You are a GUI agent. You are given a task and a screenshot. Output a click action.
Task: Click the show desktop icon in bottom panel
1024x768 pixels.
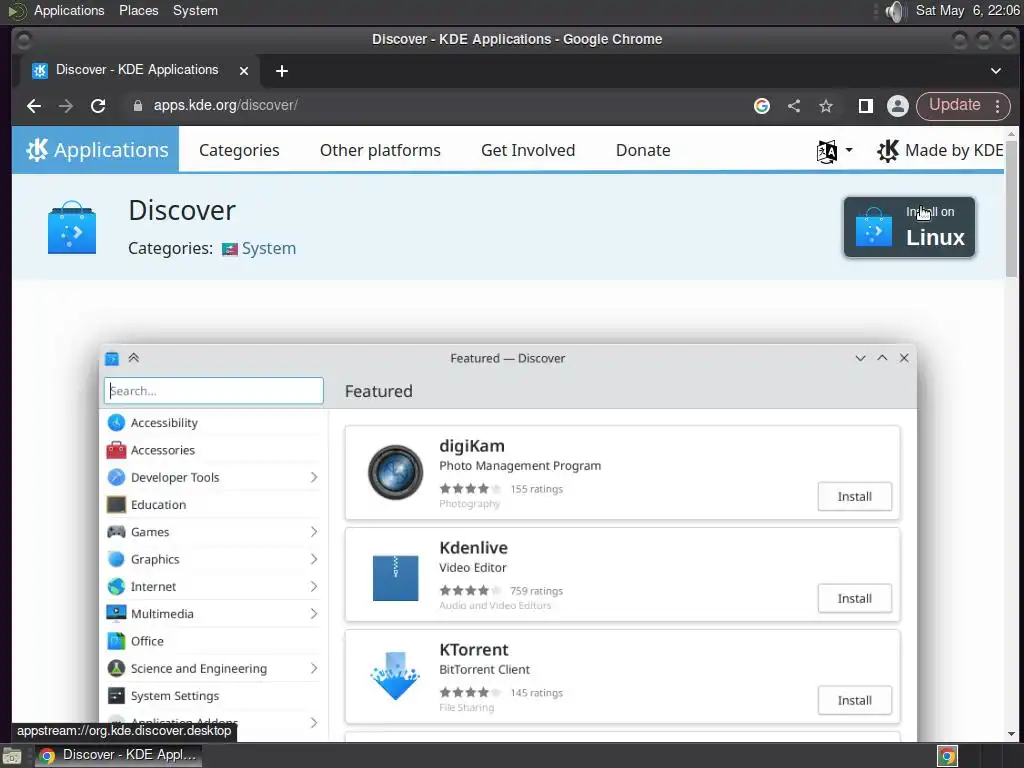click(x=12, y=756)
